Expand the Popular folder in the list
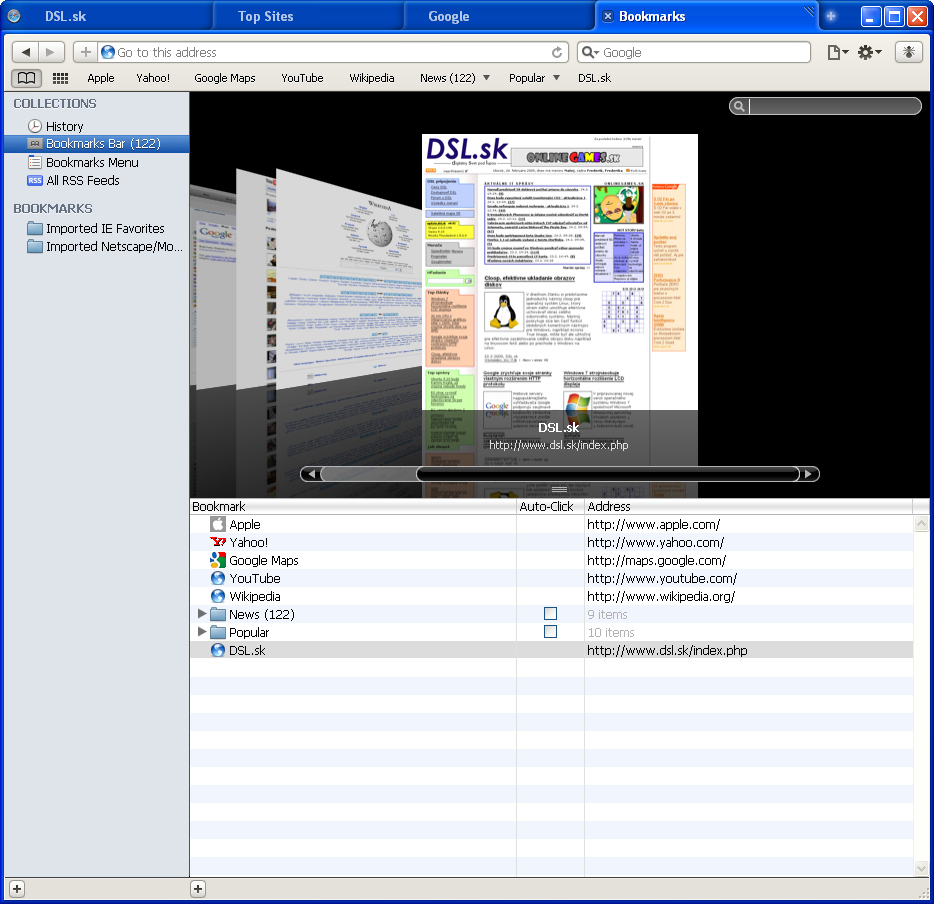This screenshot has height=904, width=934. click(202, 631)
